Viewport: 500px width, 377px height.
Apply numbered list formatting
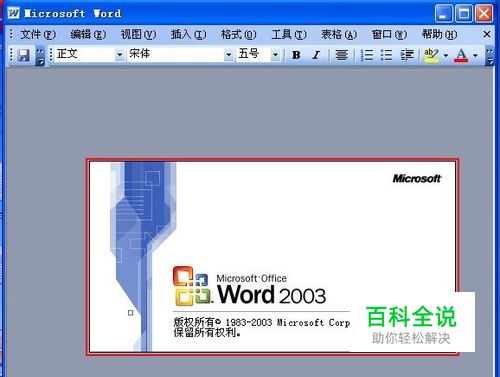[x=367, y=55]
